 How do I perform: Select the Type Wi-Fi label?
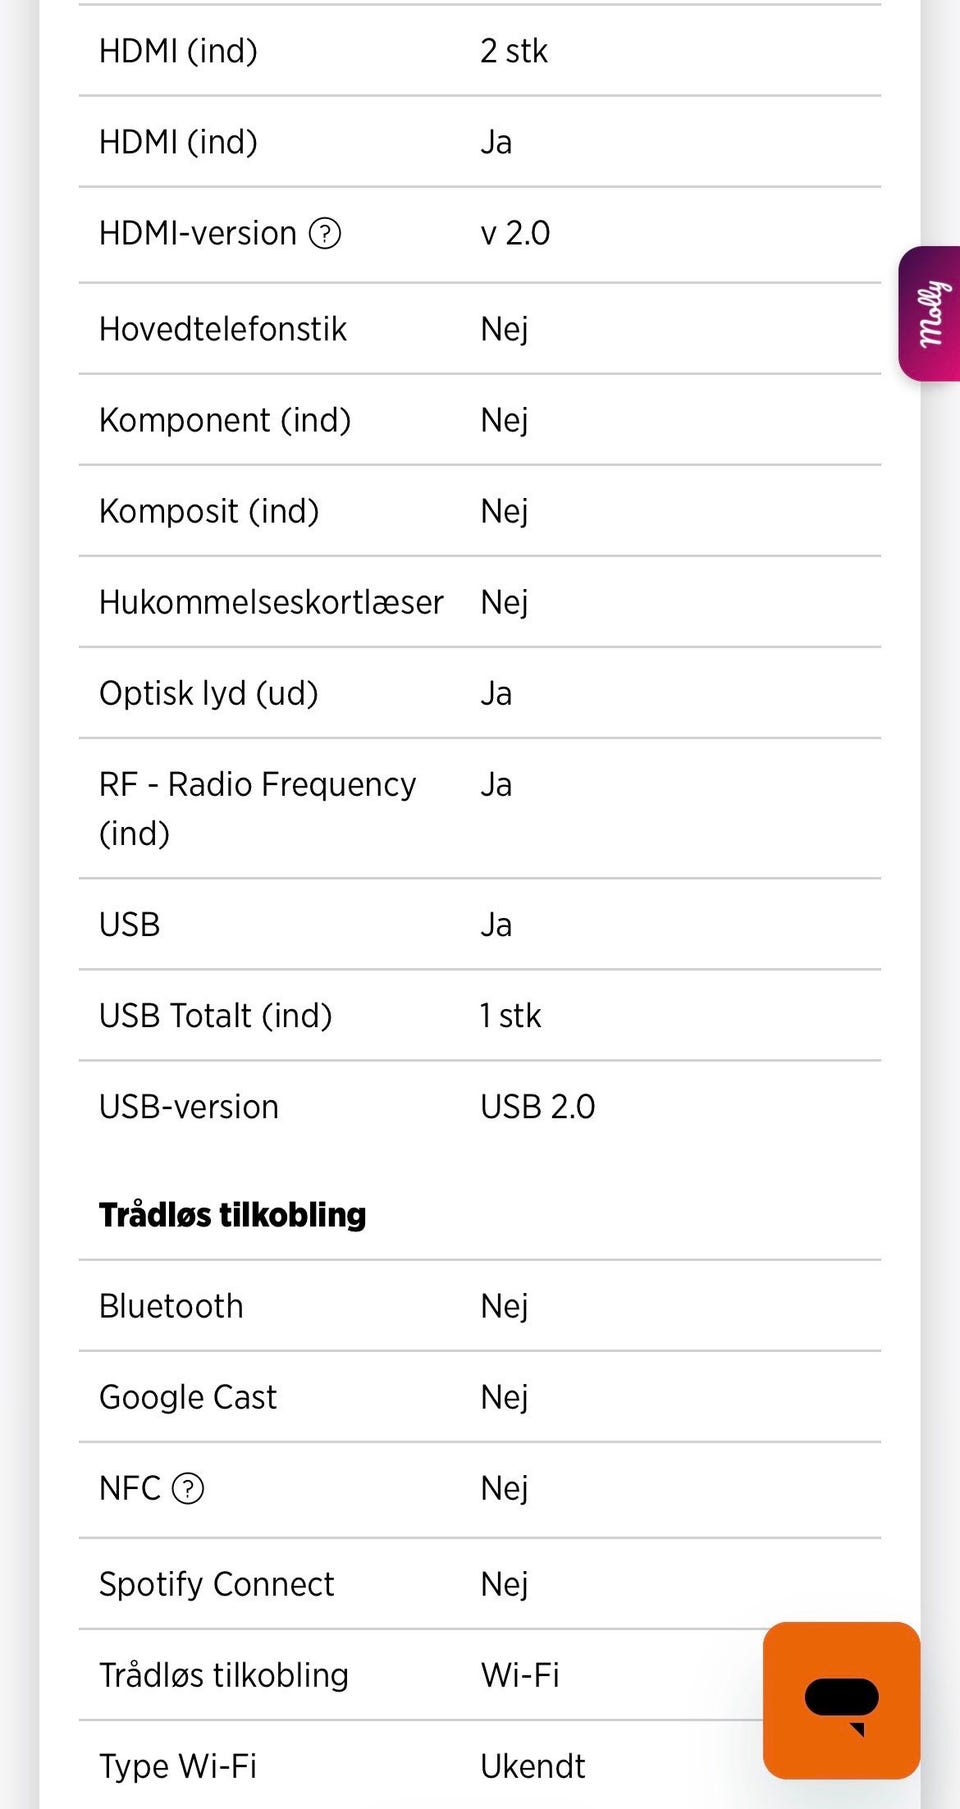178,1766
